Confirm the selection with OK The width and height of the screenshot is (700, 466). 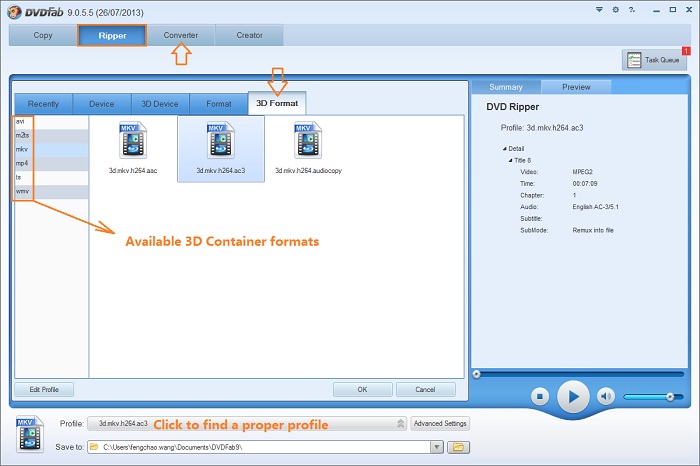(x=362, y=389)
